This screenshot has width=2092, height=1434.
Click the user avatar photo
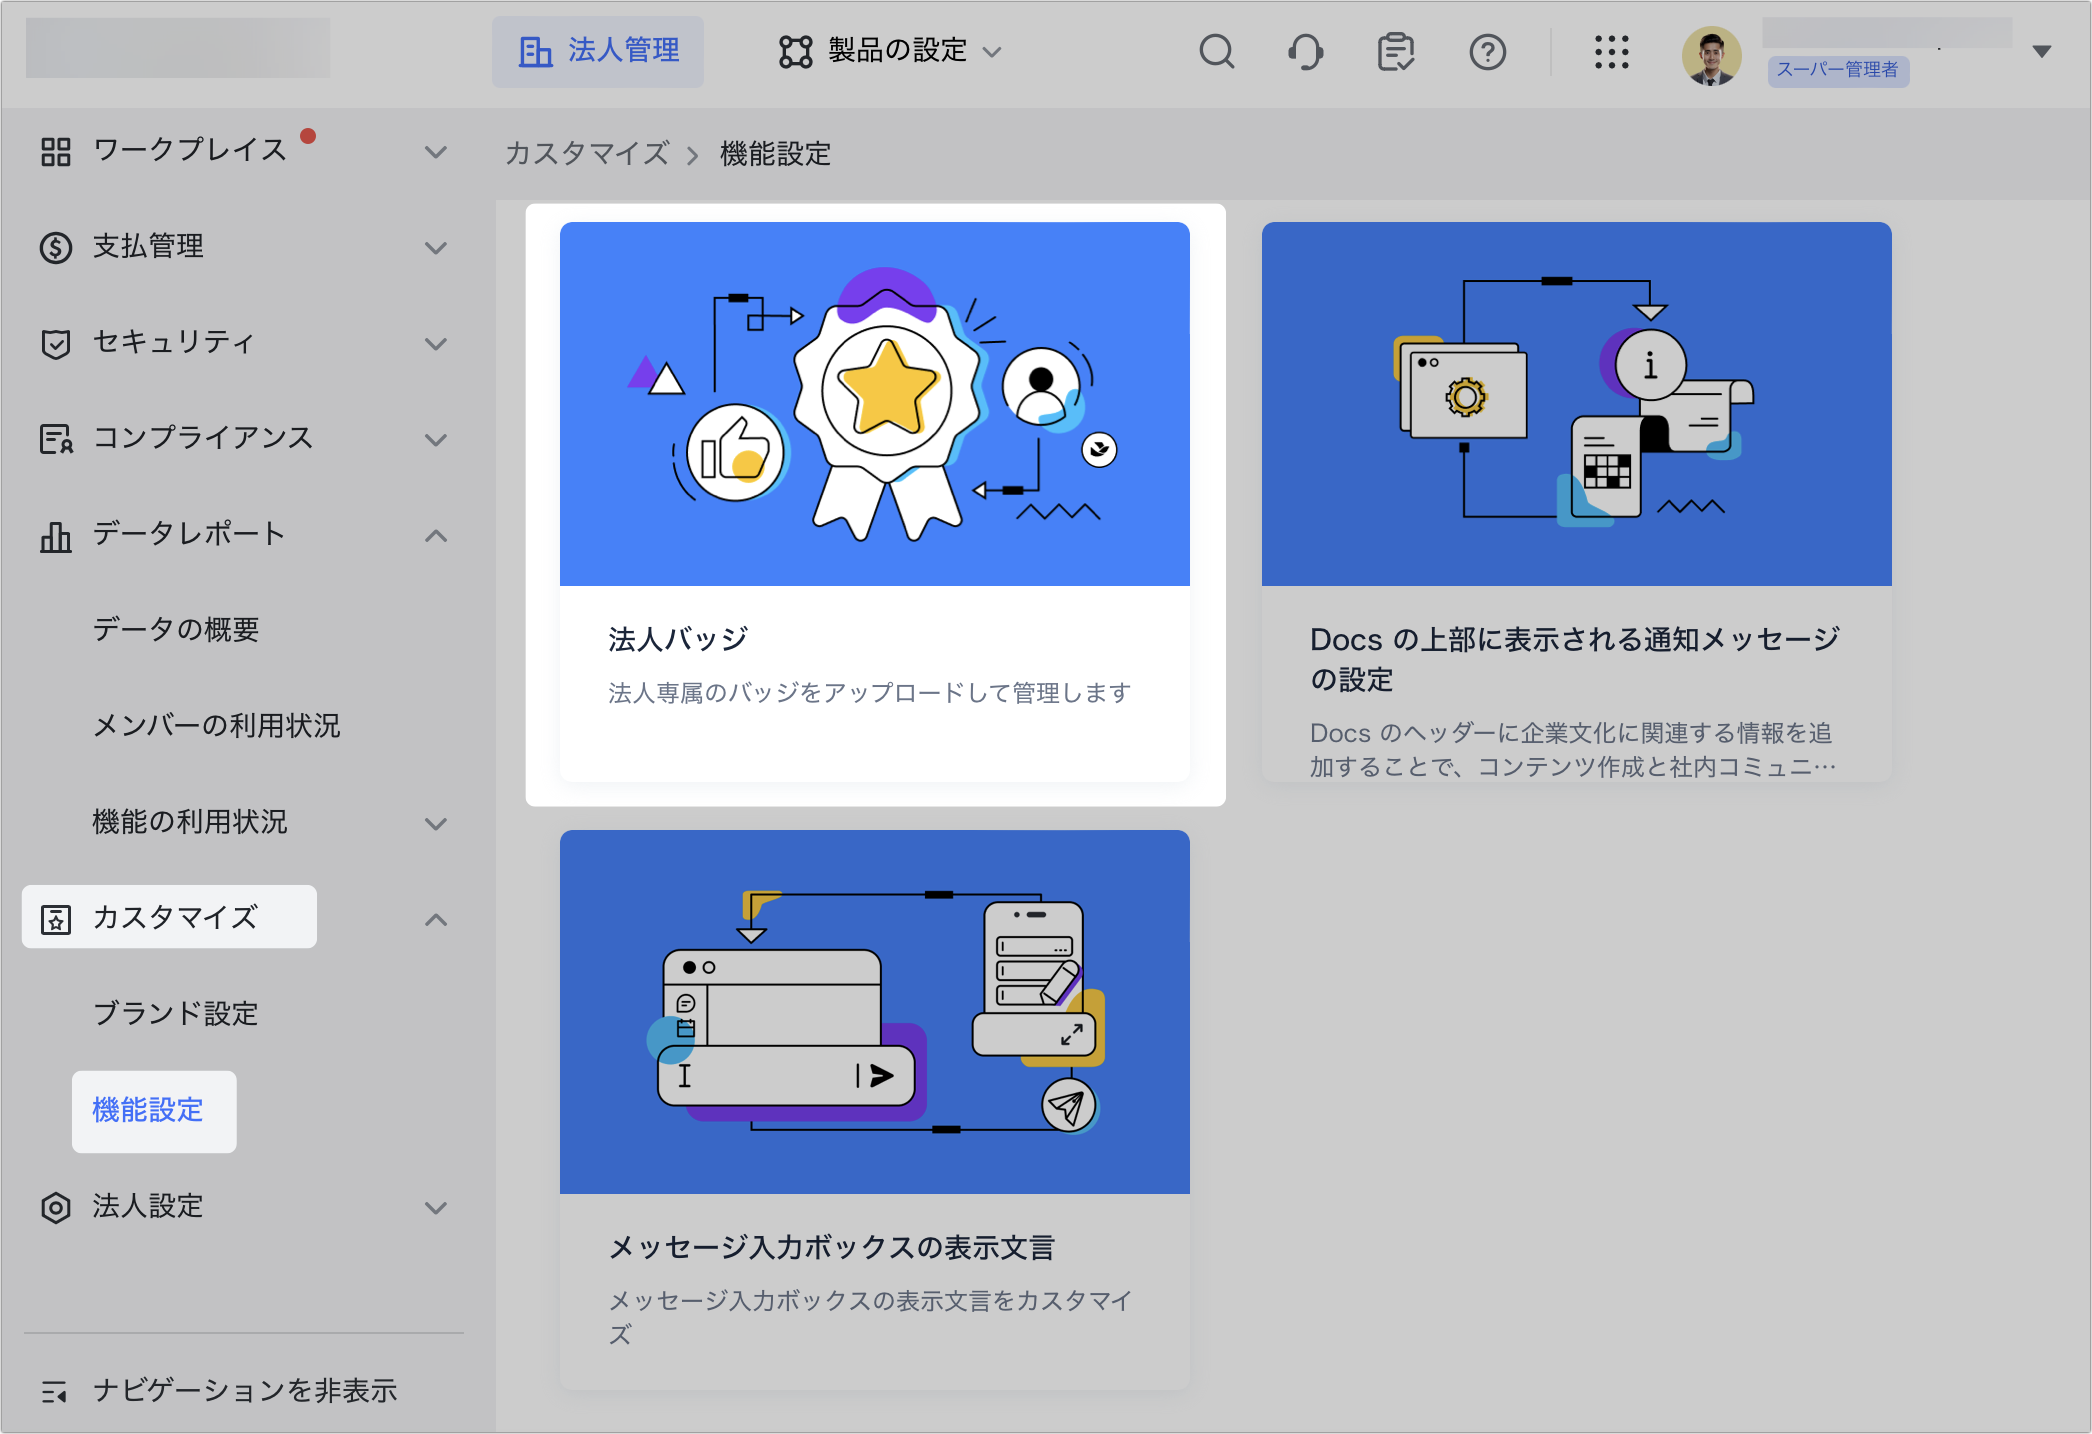click(1711, 56)
